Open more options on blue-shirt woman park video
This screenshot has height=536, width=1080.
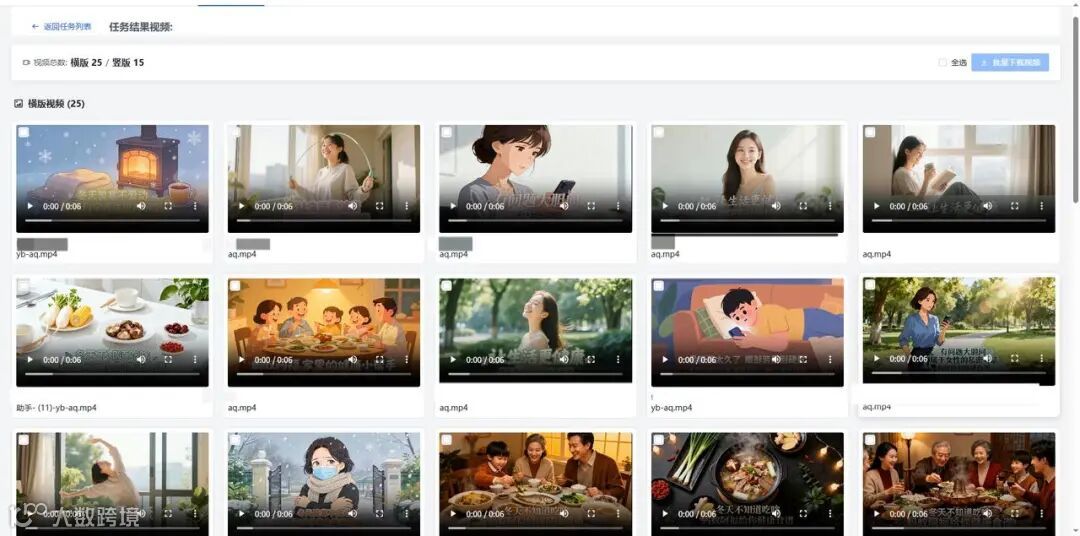(1041, 358)
